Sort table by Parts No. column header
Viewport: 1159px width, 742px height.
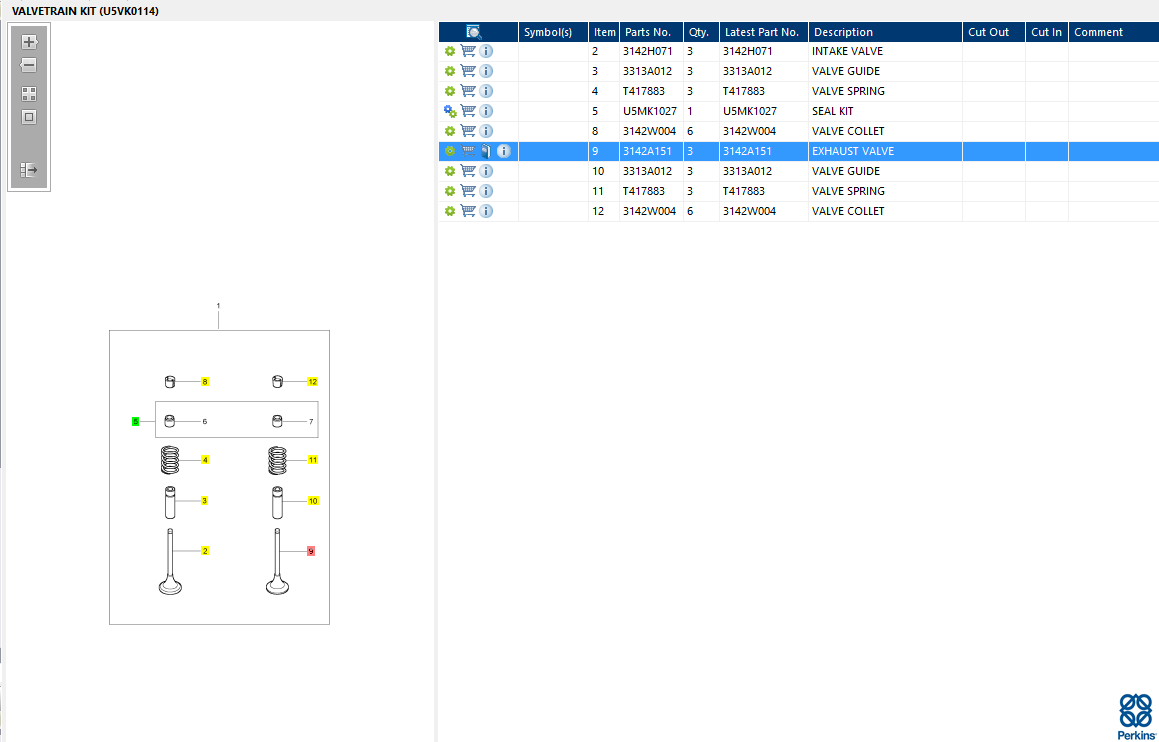coord(647,32)
